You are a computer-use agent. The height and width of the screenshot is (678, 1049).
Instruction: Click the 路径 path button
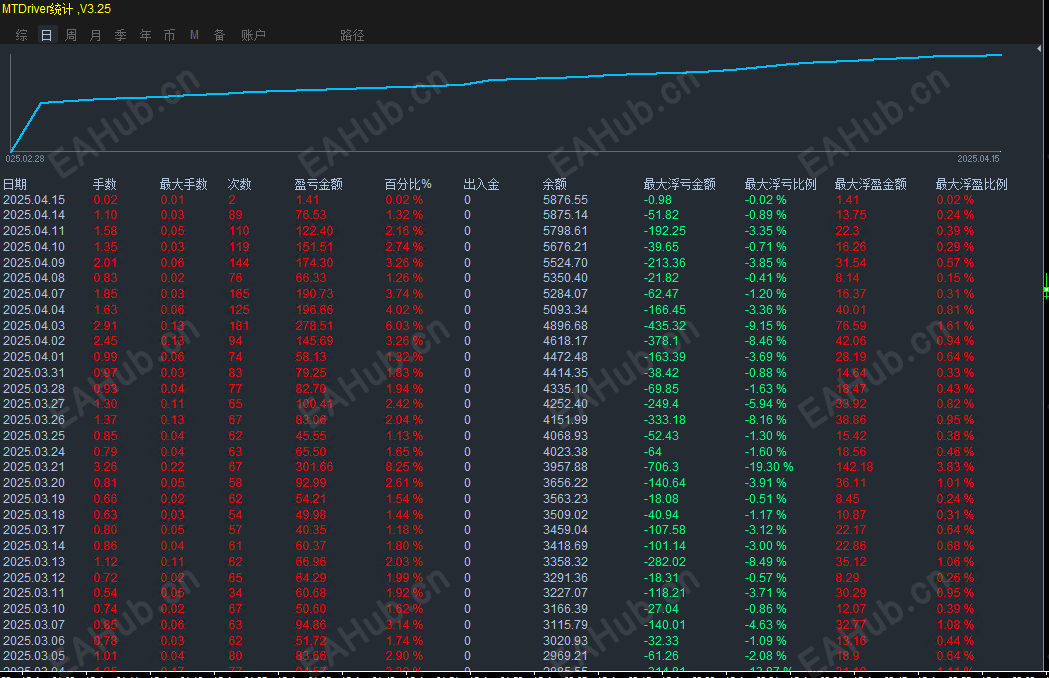tap(352, 35)
